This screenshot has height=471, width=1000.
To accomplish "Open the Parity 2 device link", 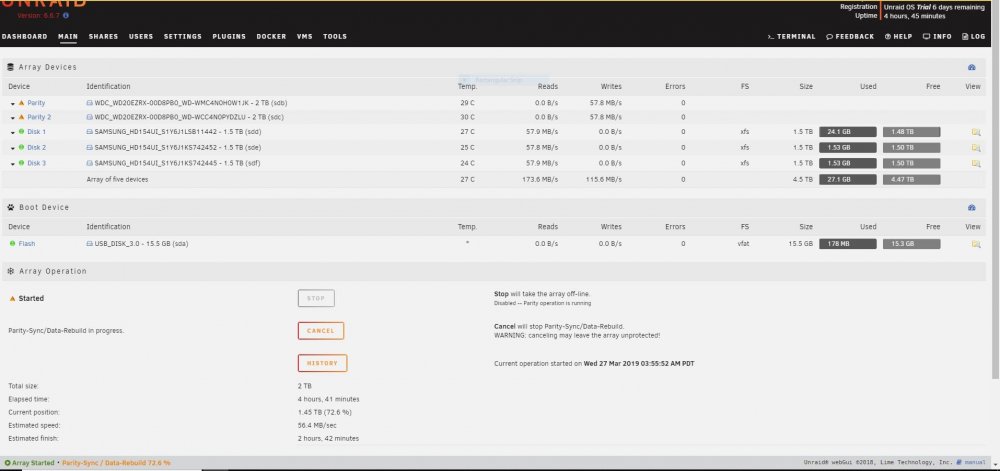I will click(x=40, y=117).
